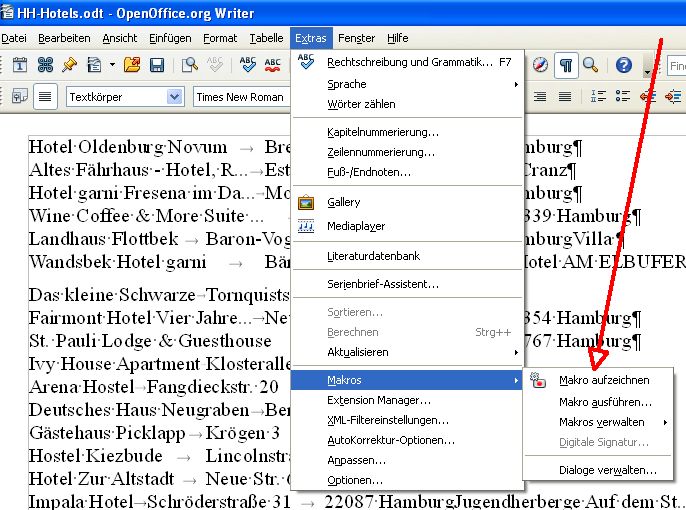Click increase indent orange arrow icon
686x510 pixels.
(673, 96)
